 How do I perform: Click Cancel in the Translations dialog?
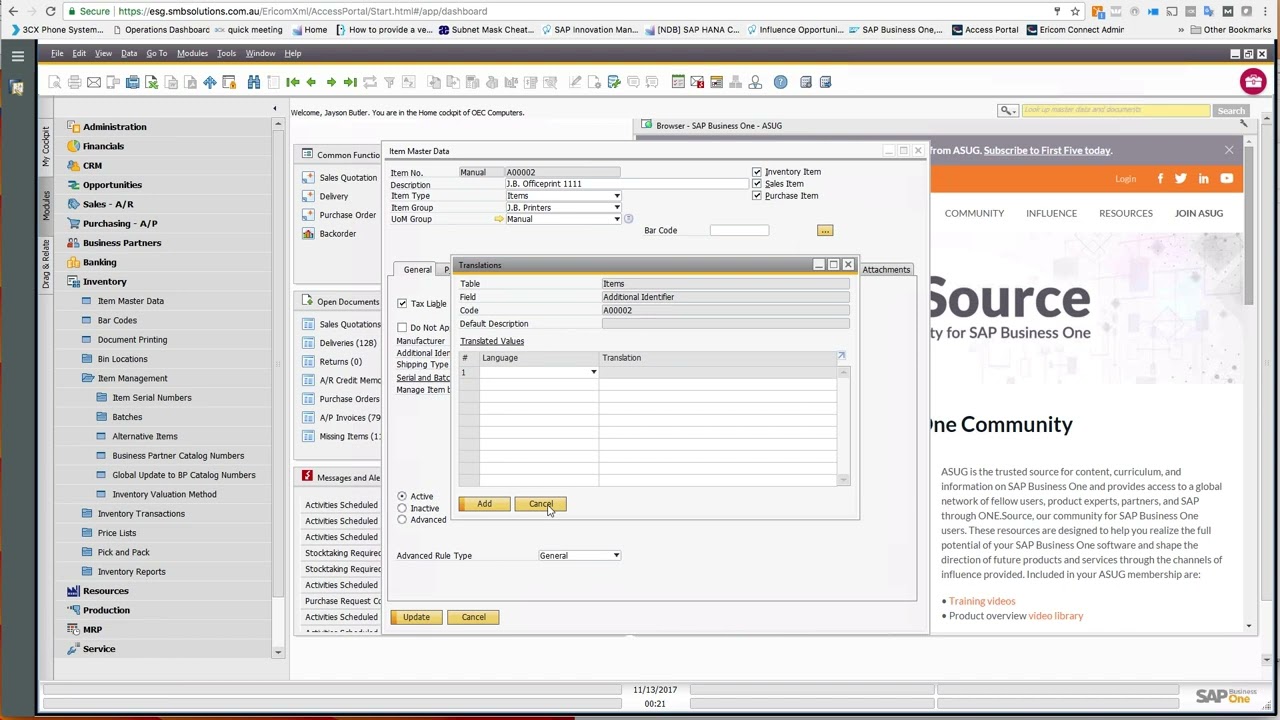point(540,504)
